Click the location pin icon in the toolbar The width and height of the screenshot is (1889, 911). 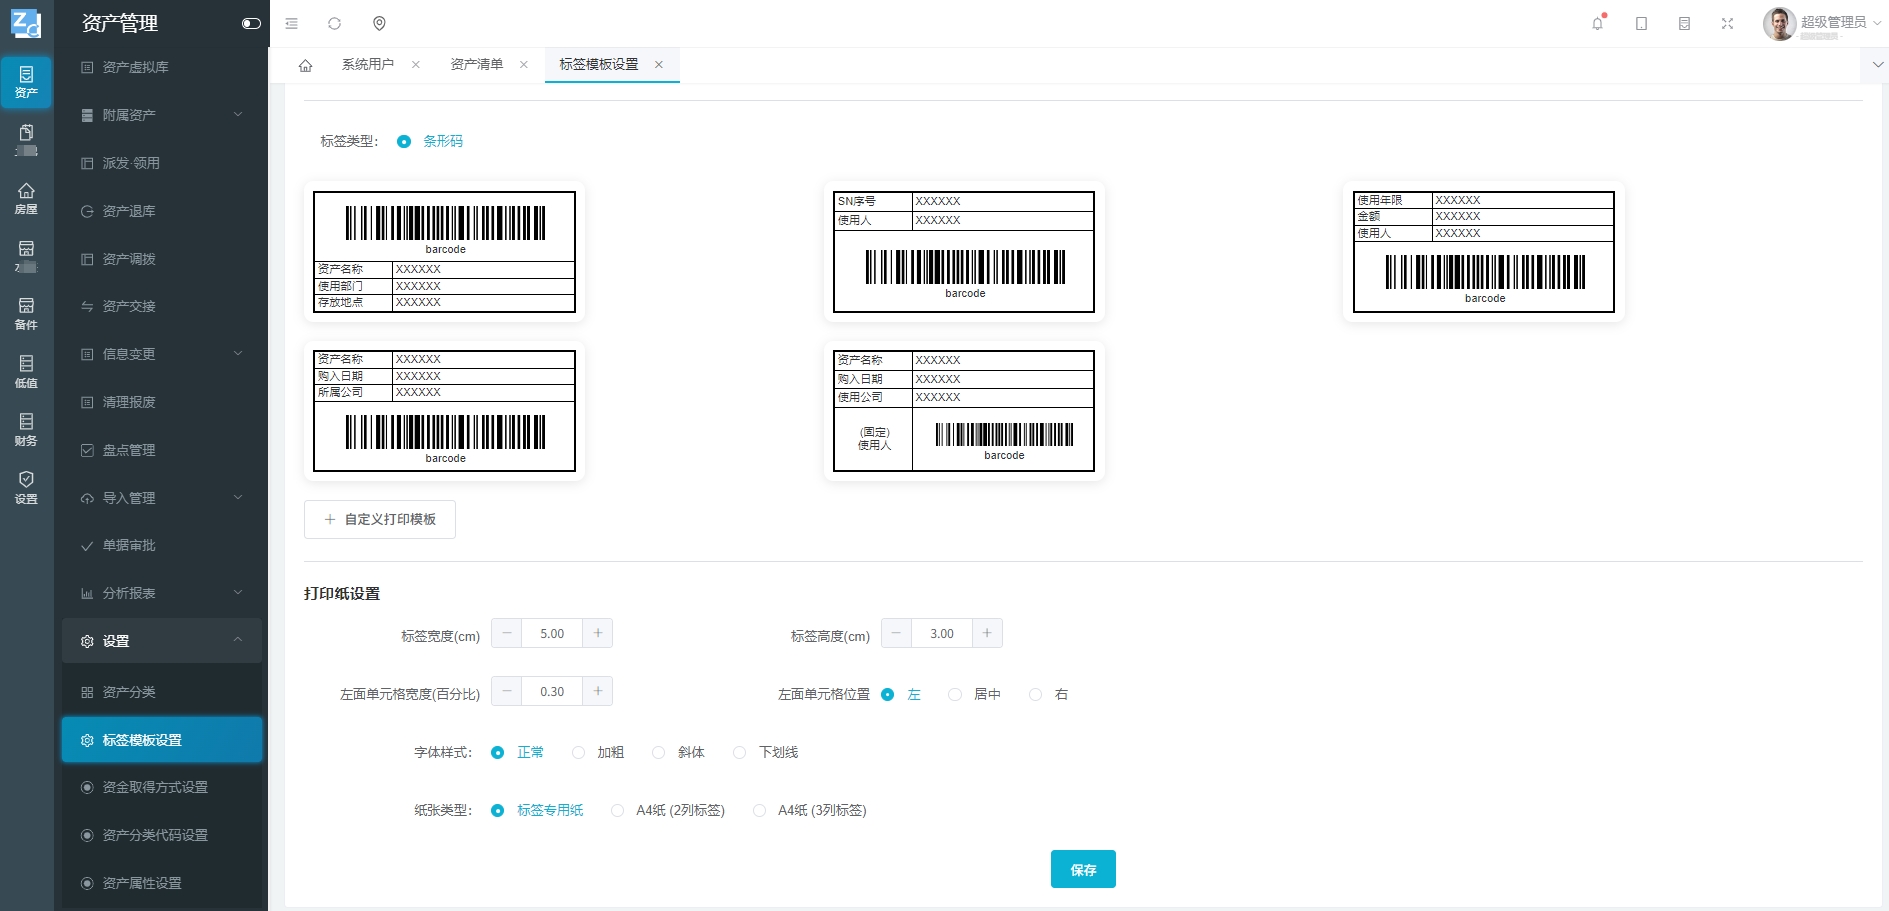(380, 23)
